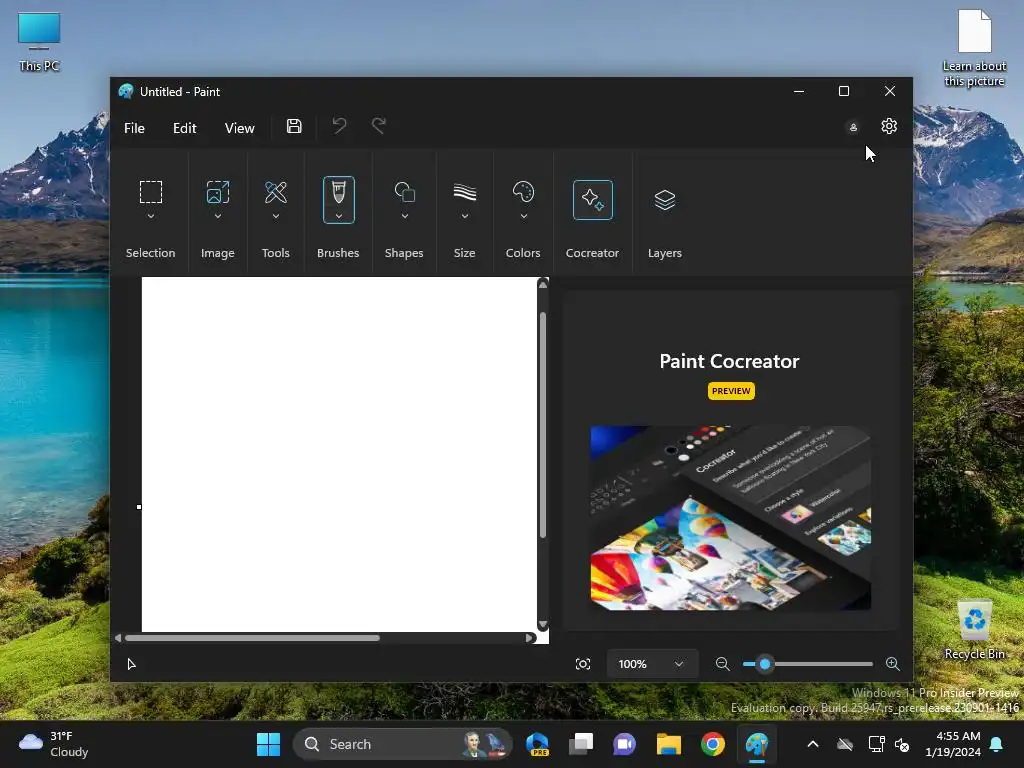1024x768 pixels.
Task: Click the fit to window icon
Action: click(583, 664)
